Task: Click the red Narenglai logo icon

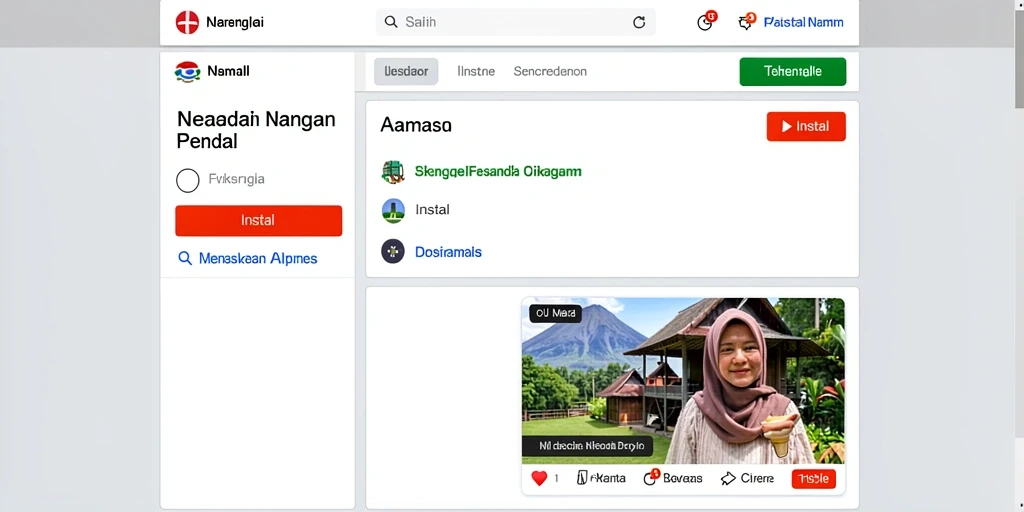Action: click(187, 22)
